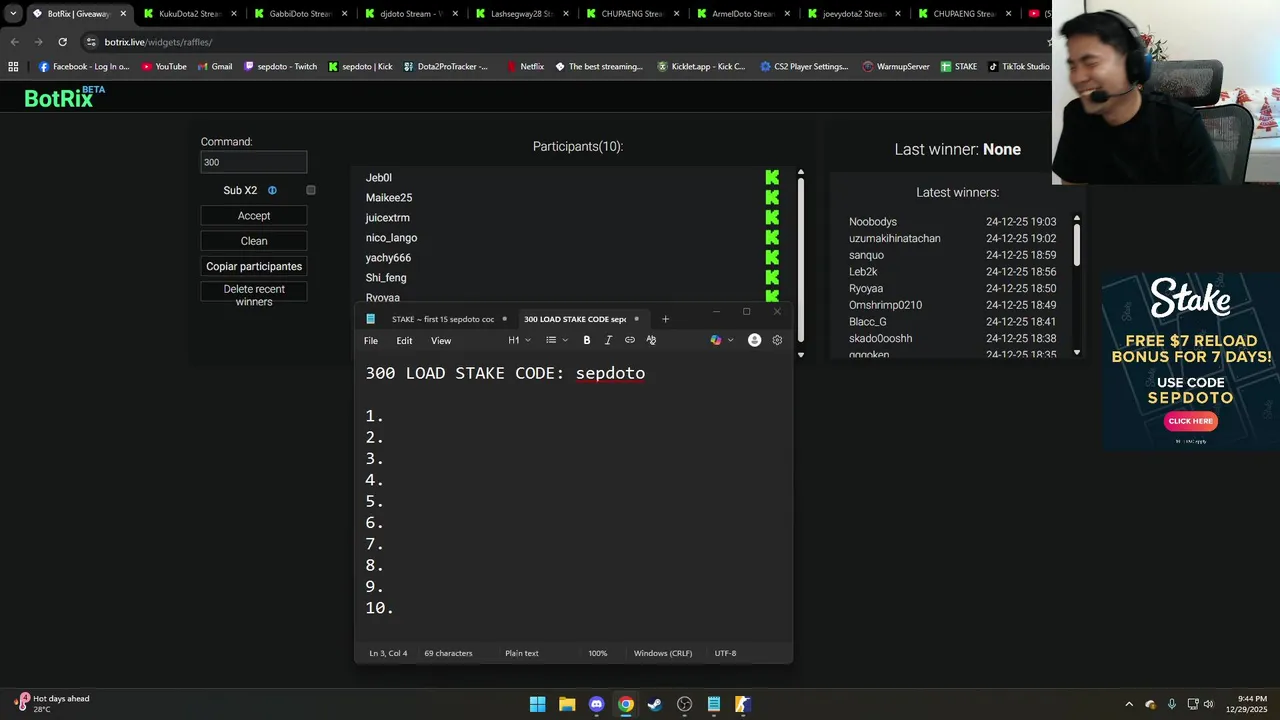This screenshot has height=720, width=1280.
Task: Switch to KukuDota2 Stream browser tab
Action: coord(189,14)
